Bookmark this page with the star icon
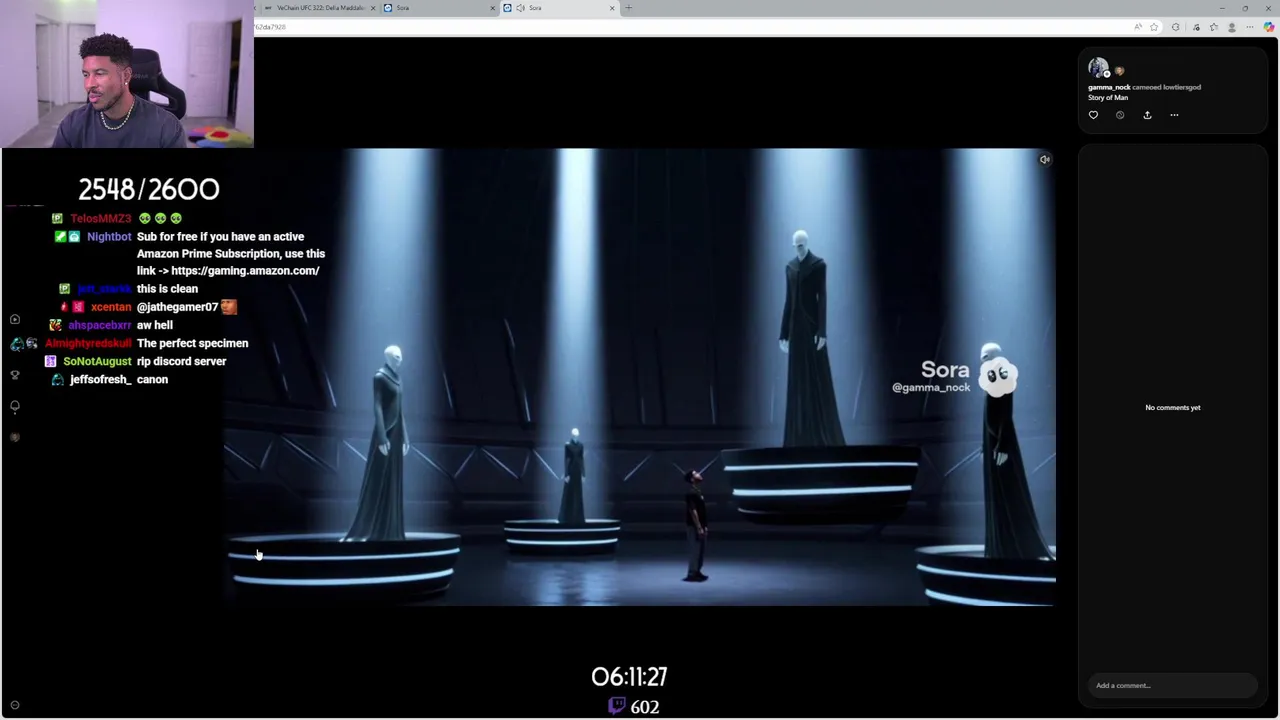 1154,27
